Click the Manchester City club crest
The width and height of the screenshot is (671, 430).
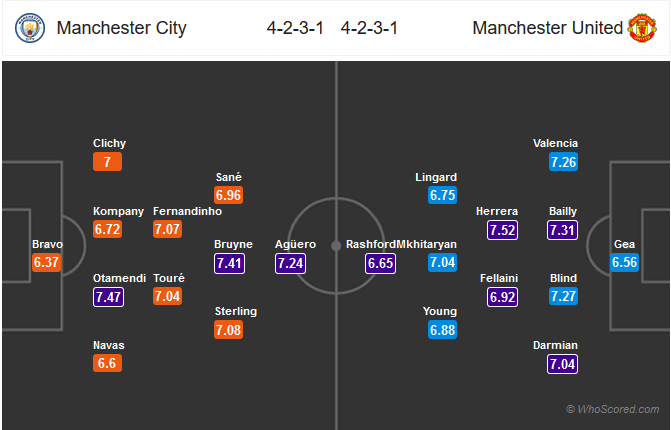coord(29,28)
